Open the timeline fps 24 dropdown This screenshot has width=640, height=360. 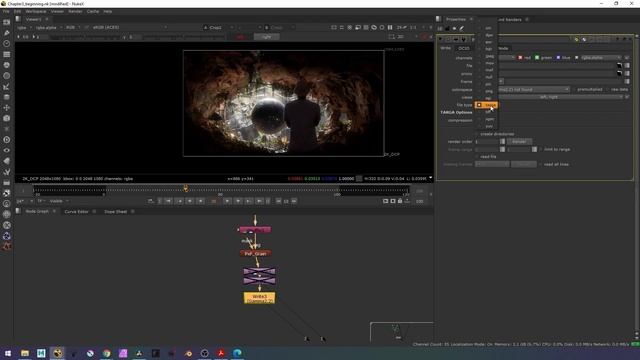(25, 201)
